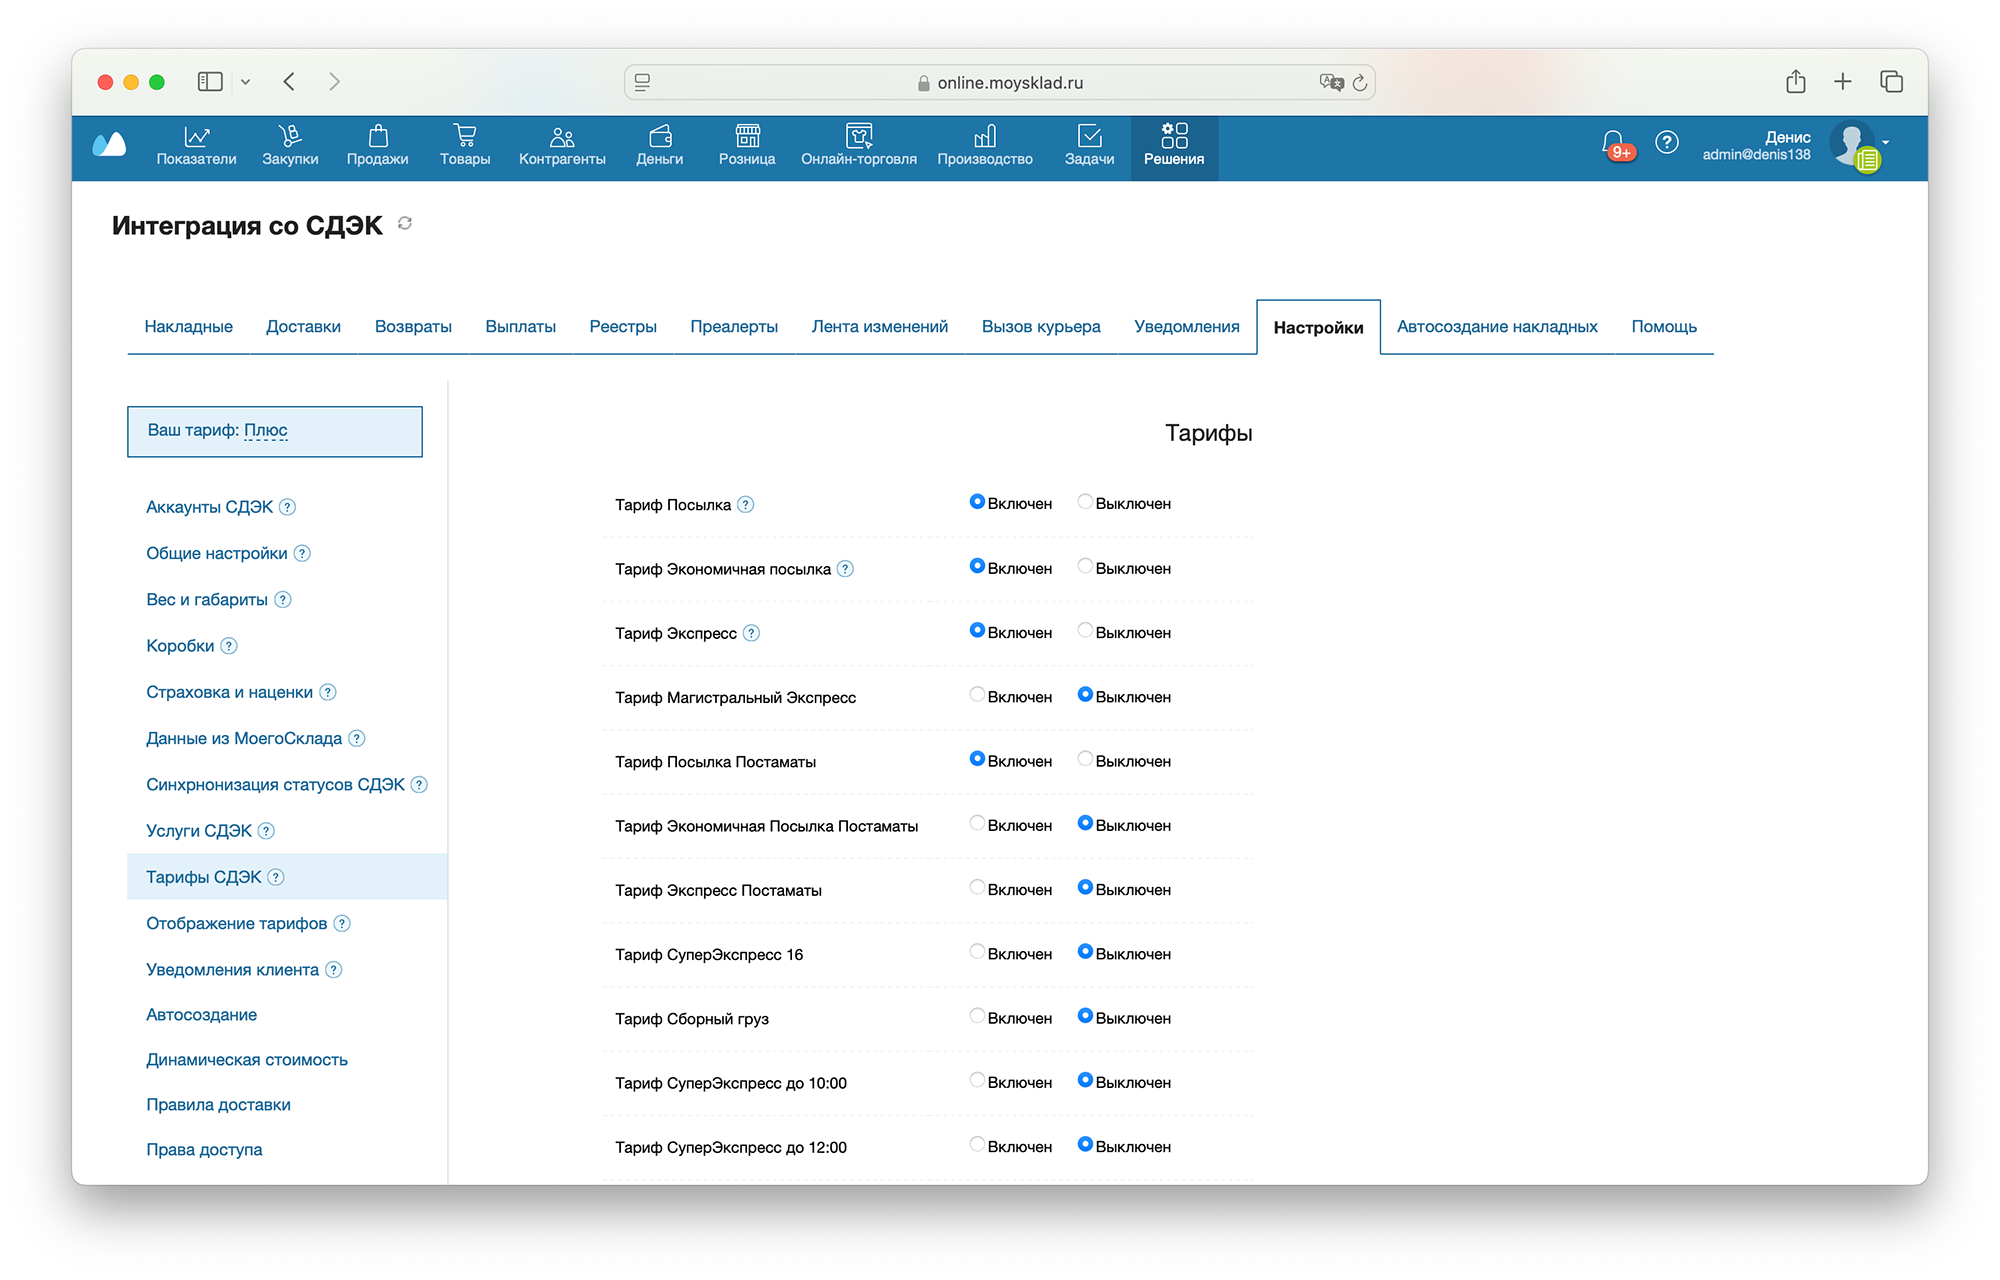Expand the user account dropdown arrow
2000x1280 pixels.
point(1886,142)
